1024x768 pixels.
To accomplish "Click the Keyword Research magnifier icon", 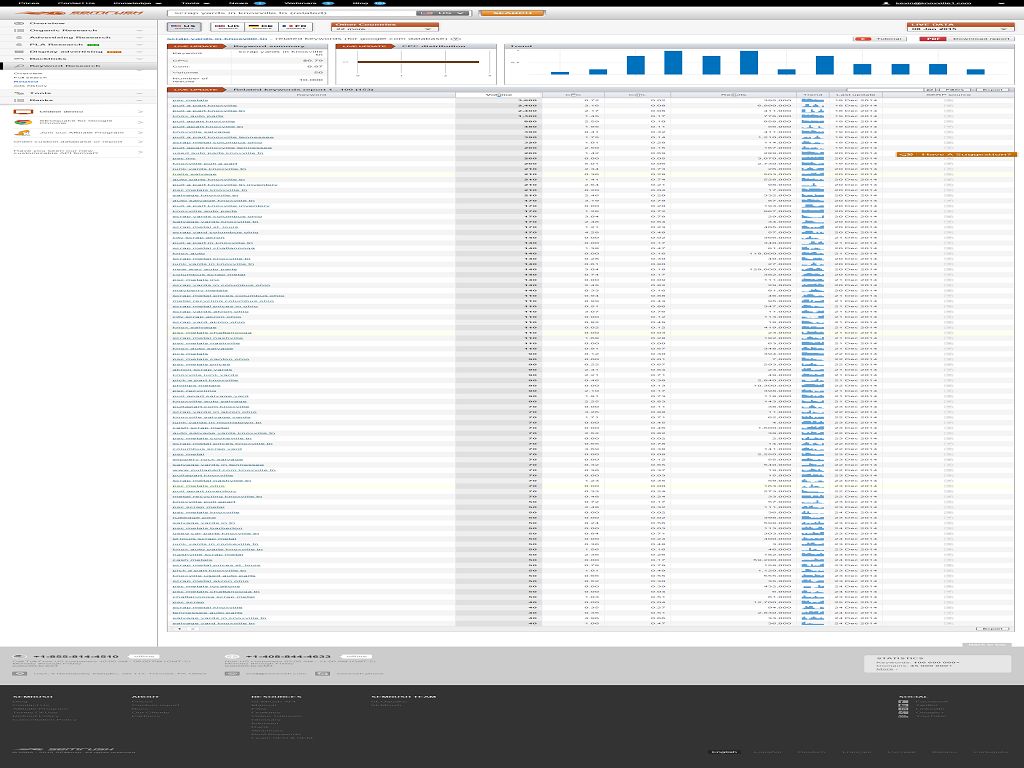I will (20, 66).
